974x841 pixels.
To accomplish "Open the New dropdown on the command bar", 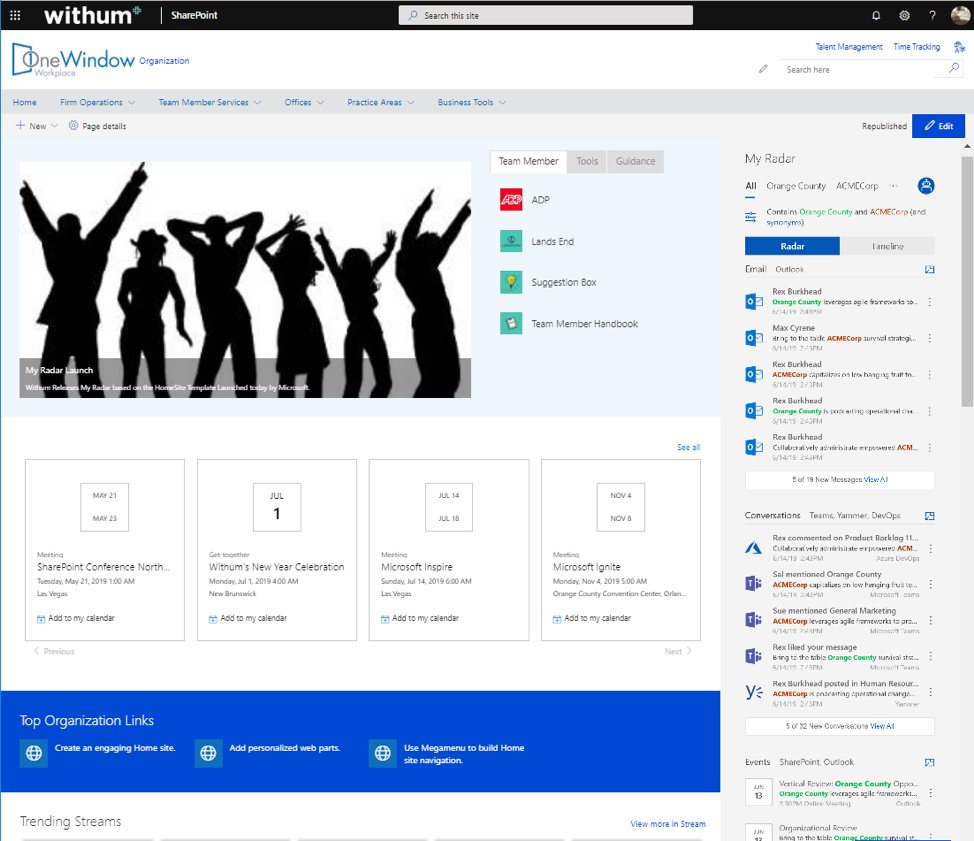I will (x=36, y=126).
